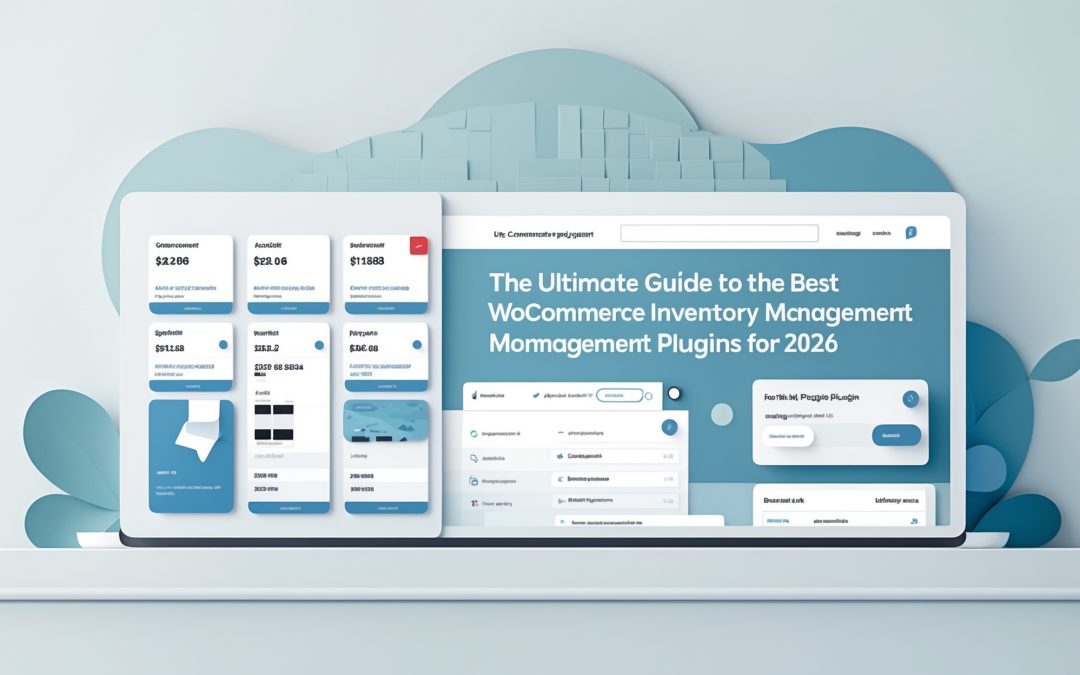Select the fourth list row in the panel
The width and height of the screenshot is (1080, 675).
point(615,501)
